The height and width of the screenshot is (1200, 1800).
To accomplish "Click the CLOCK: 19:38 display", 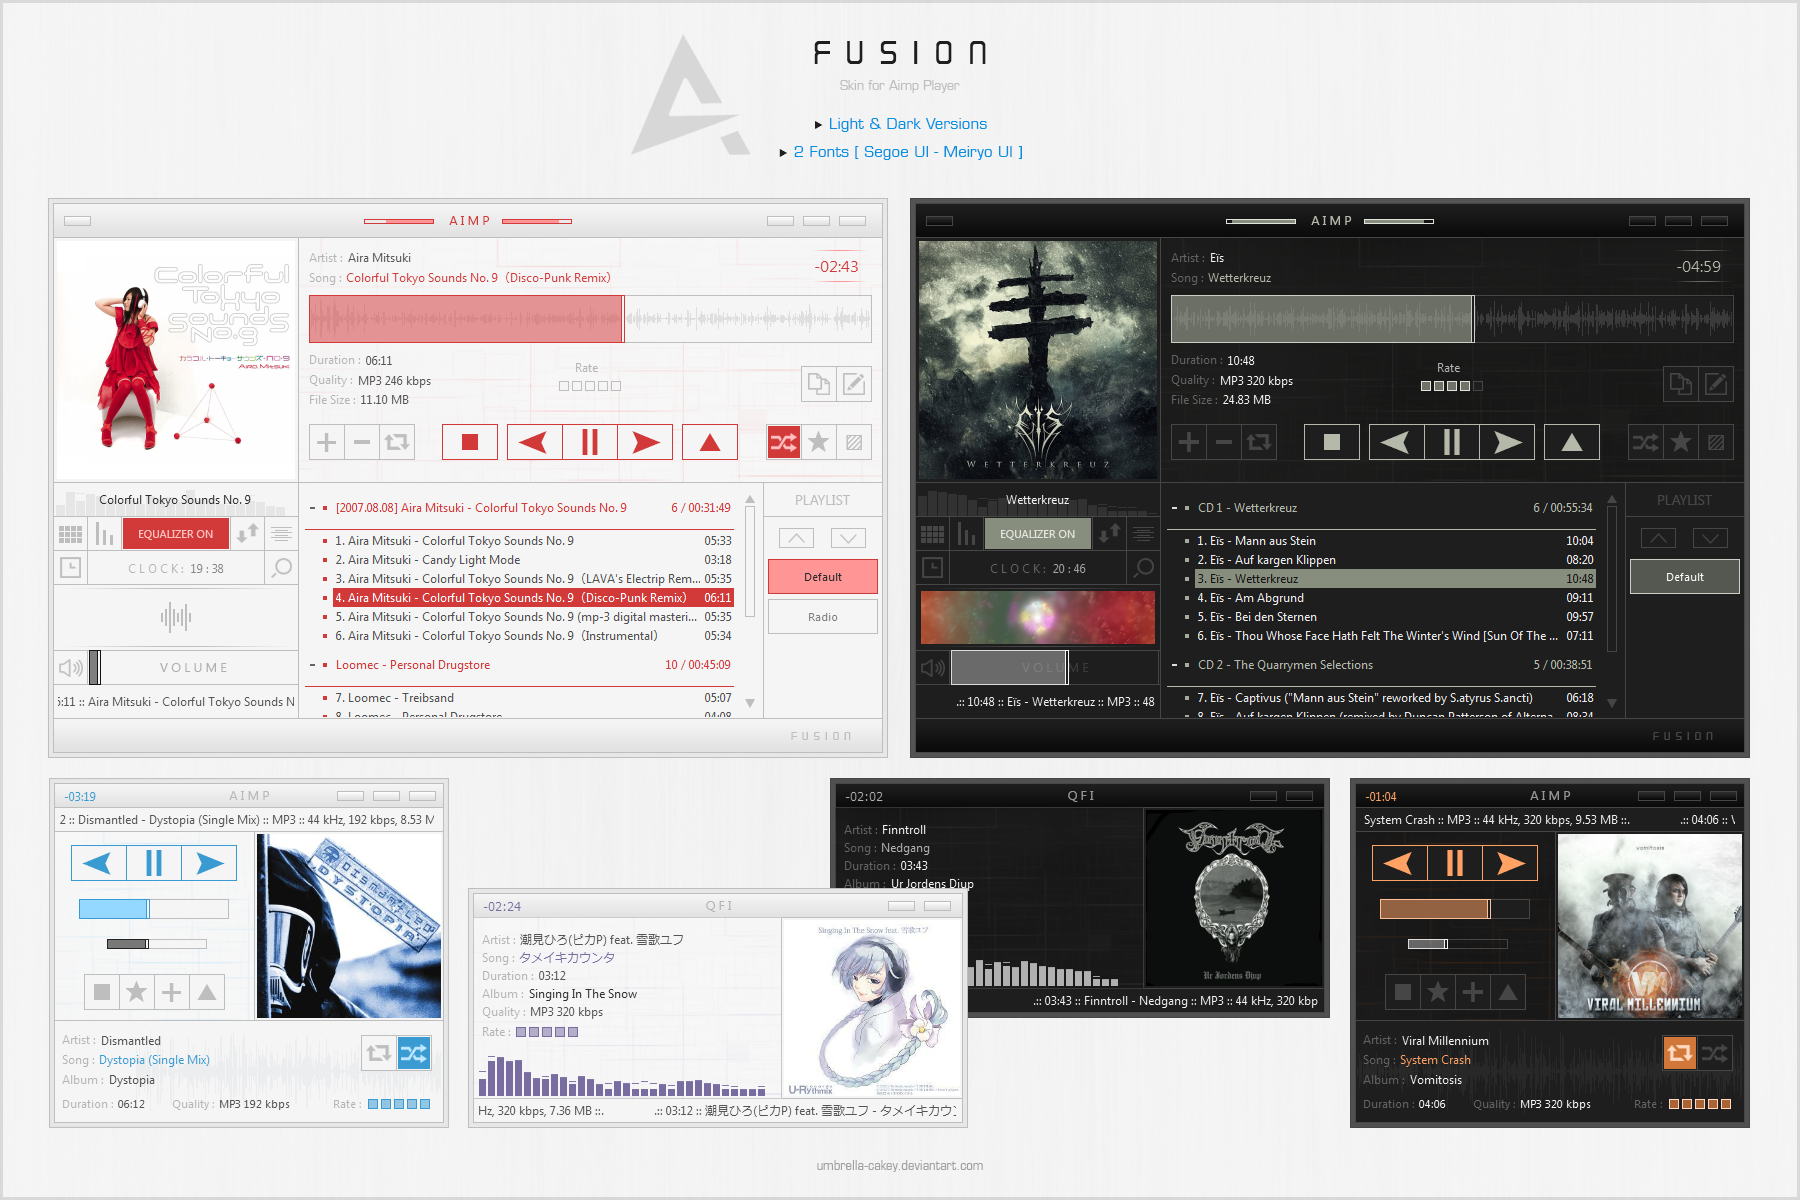I will (x=176, y=568).
